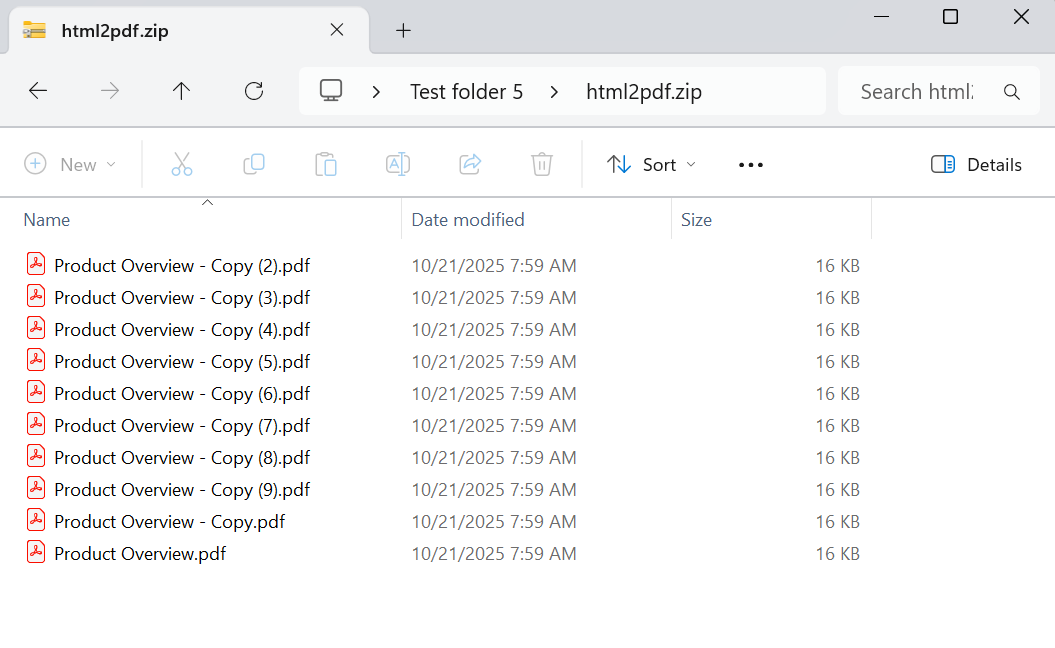1055x648 pixels.
Task: Click the Paste clipboard icon
Action: 325,164
